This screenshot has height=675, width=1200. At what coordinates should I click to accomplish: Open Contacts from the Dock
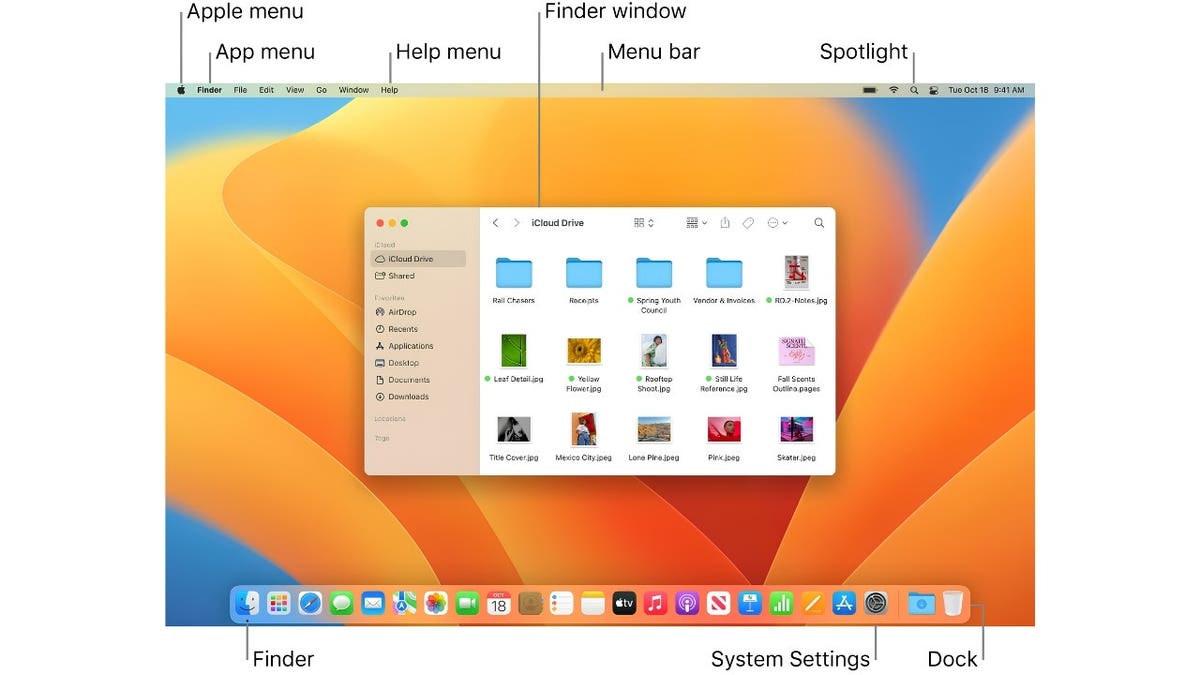530,603
